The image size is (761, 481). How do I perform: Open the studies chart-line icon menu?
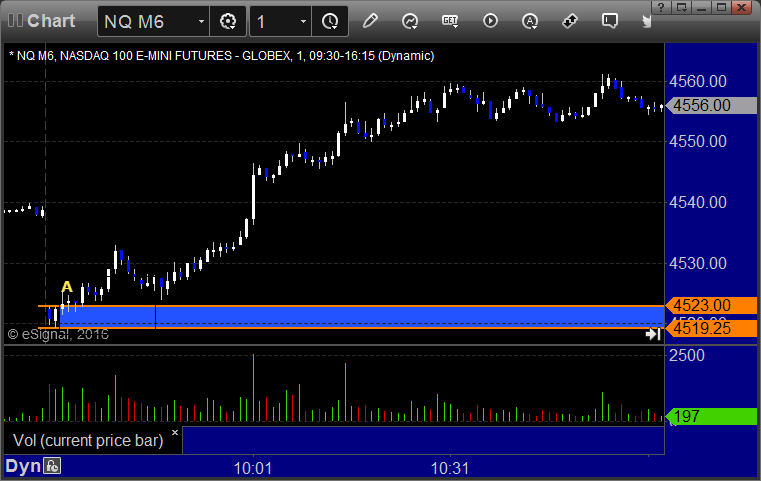[x=410, y=21]
